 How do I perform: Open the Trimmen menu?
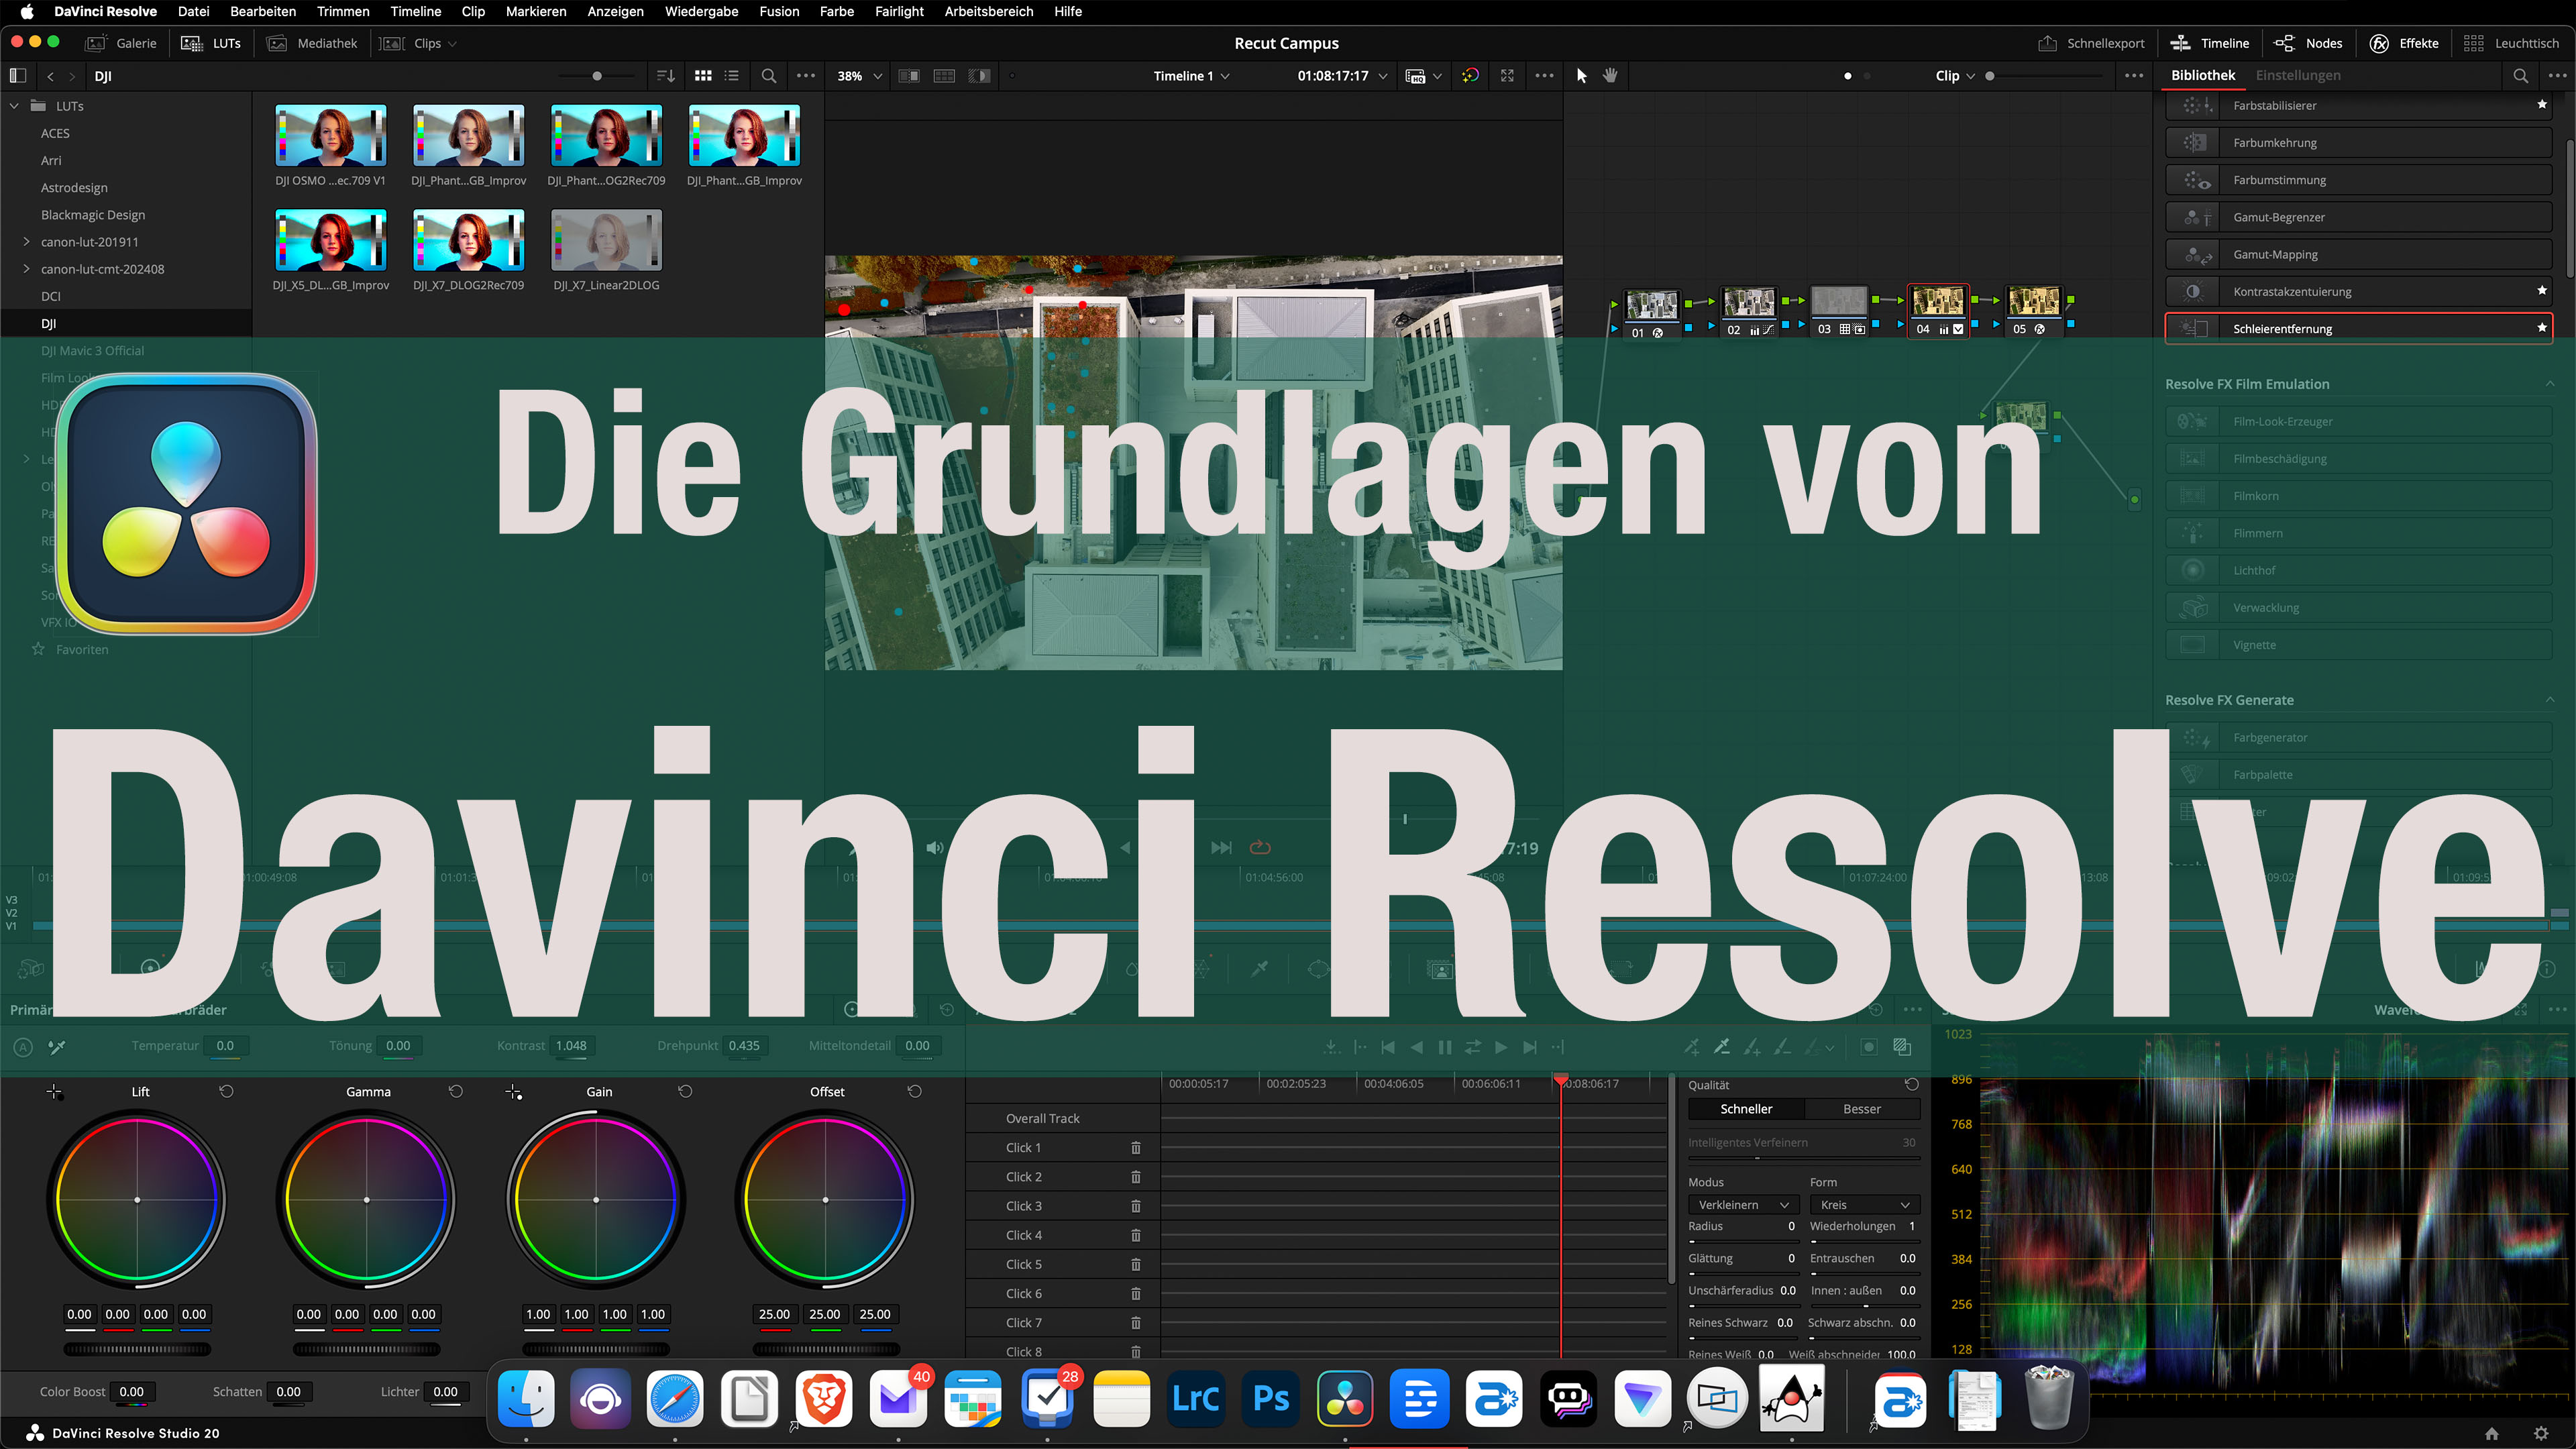click(343, 11)
